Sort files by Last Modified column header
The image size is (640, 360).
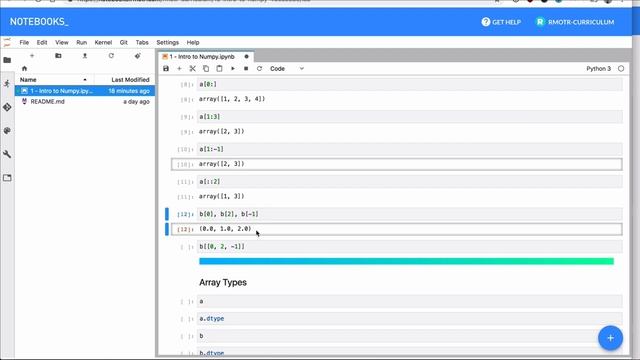click(x=124, y=80)
